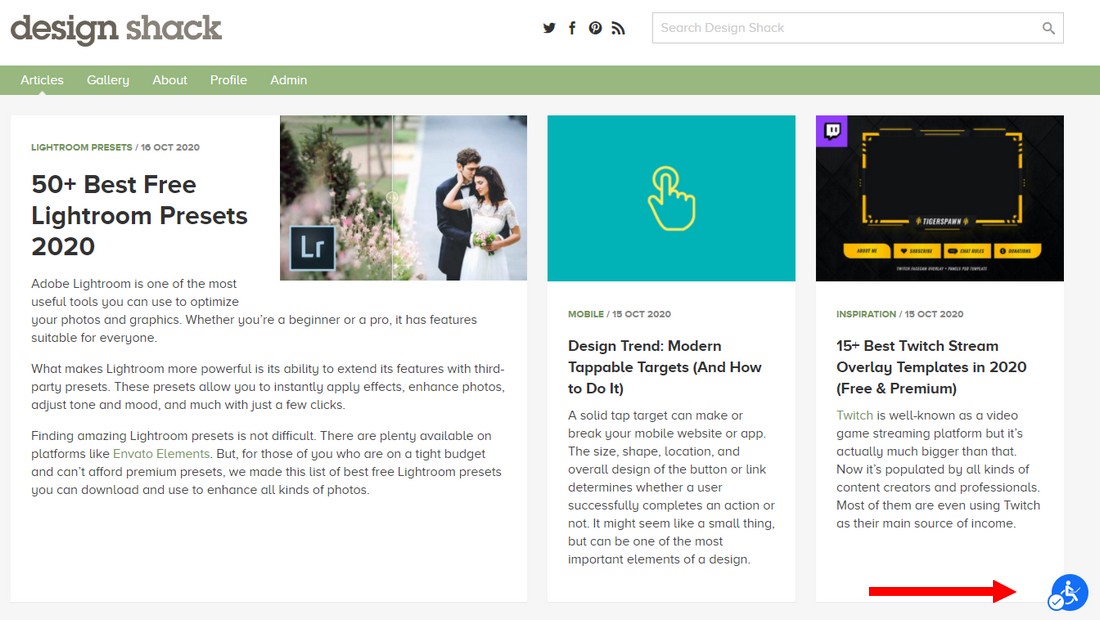This screenshot has width=1100, height=620.
Task: Click the 'A solid tap target can make' excerpt
Action: 671,487
